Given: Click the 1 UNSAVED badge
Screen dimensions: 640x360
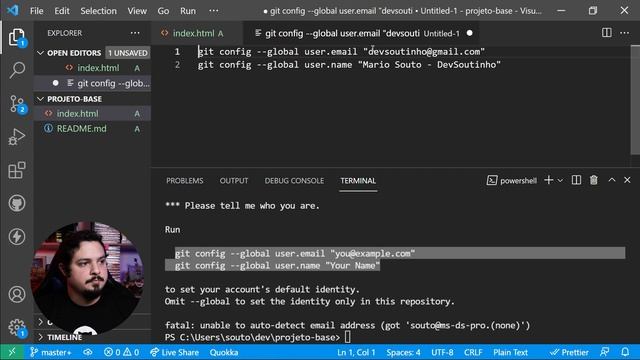Looking at the screenshot, I should point(128,53).
